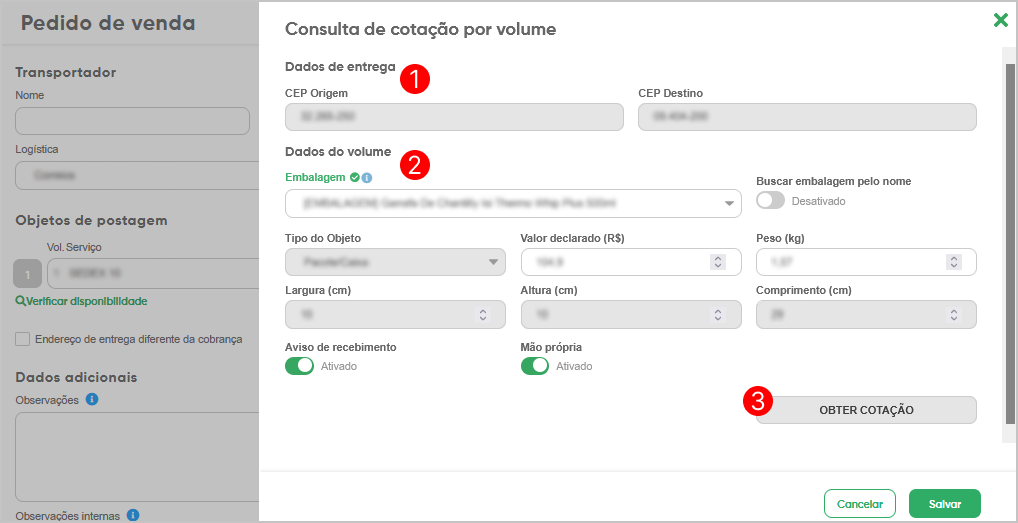The image size is (1018, 523).
Task: Click the Dados de entrega heading
Action: tap(340, 66)
